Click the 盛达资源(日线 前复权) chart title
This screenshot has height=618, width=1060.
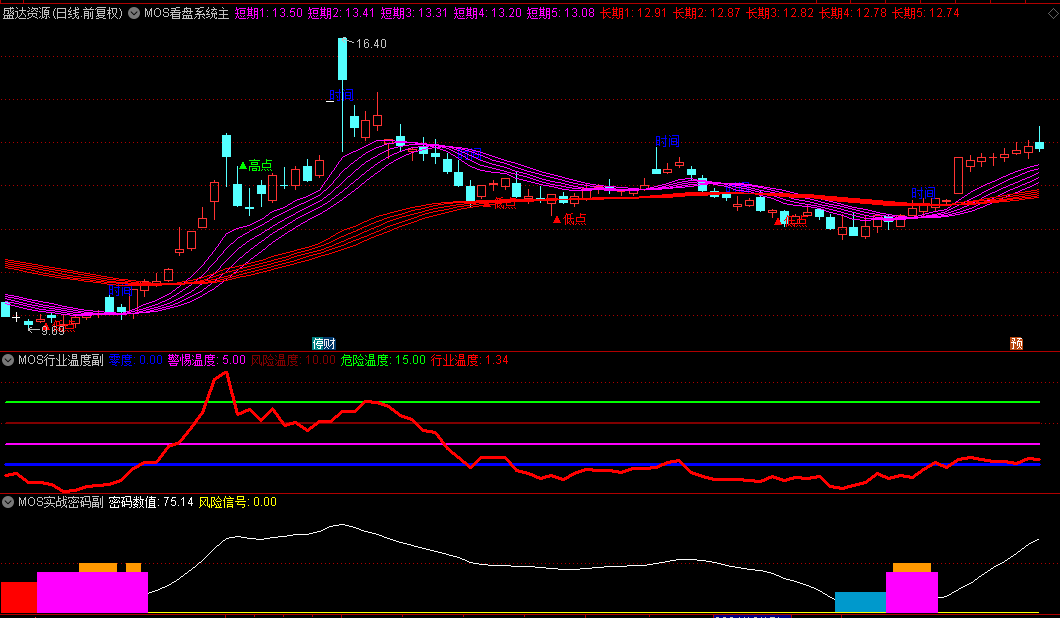[x=63, y=13]
